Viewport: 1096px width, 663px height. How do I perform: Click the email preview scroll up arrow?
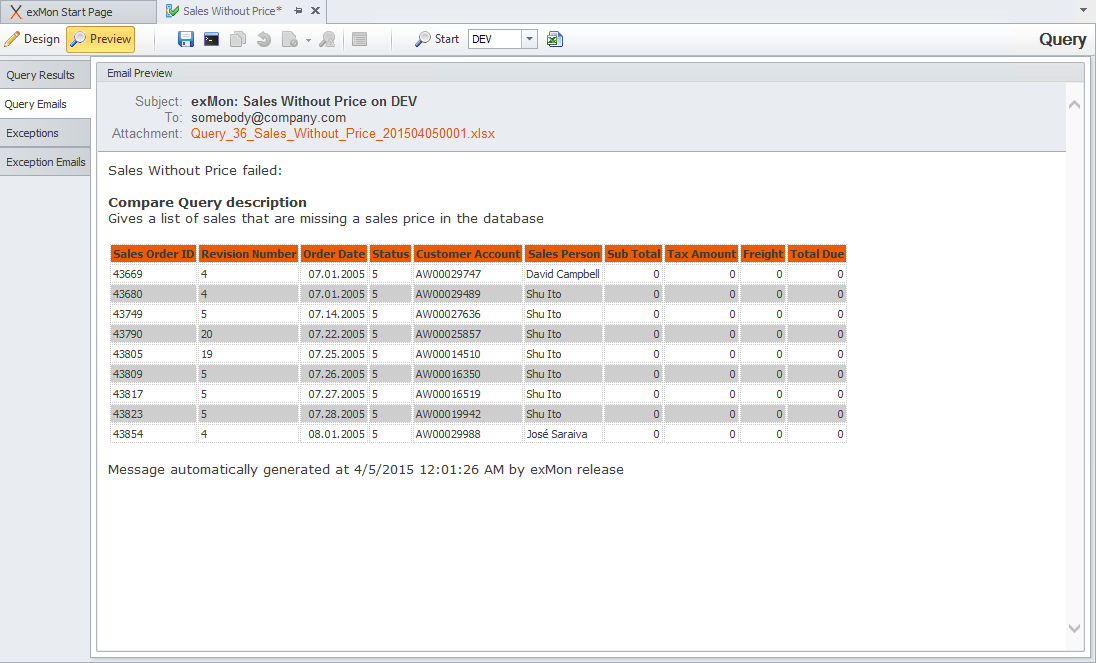pos(1074,105)
